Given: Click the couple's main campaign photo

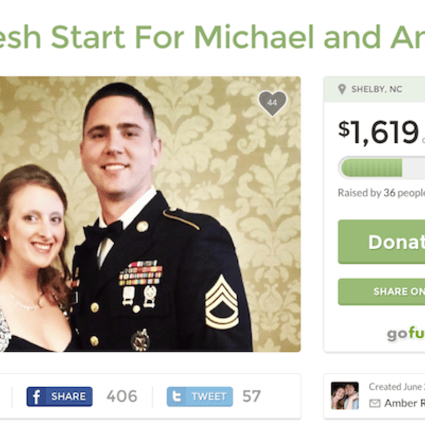Looking at the screenshot, I should click(150, 214).
